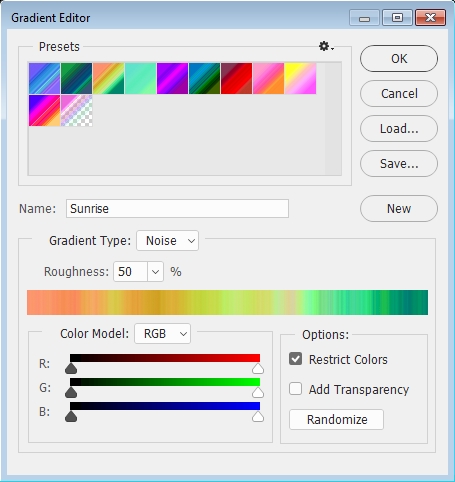Open the Gradient Type dropdown
The height and width of the screenshot is (482, 455).
[x=168, y=240]
